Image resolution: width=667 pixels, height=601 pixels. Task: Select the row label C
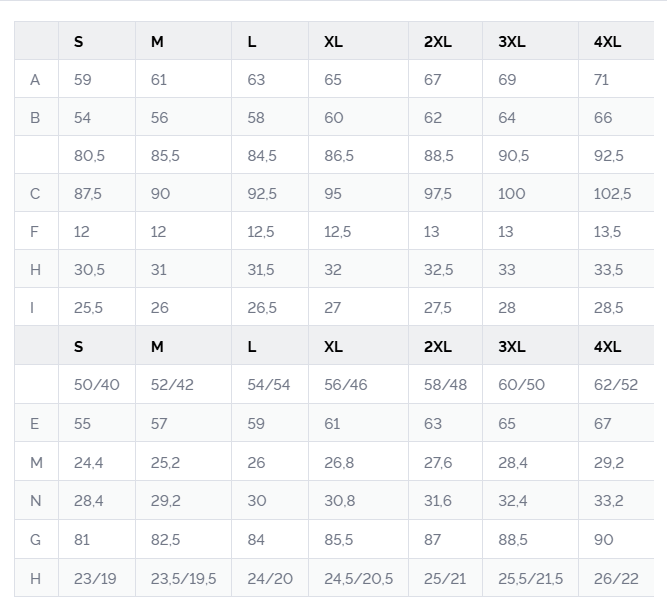coord(36,194)
